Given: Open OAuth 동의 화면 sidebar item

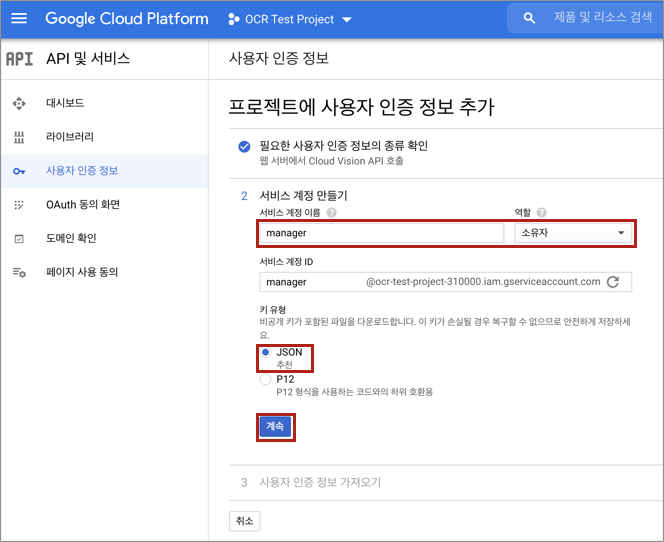Looking at the screenshot, I should pyautogui.click(x=104, y=205).
